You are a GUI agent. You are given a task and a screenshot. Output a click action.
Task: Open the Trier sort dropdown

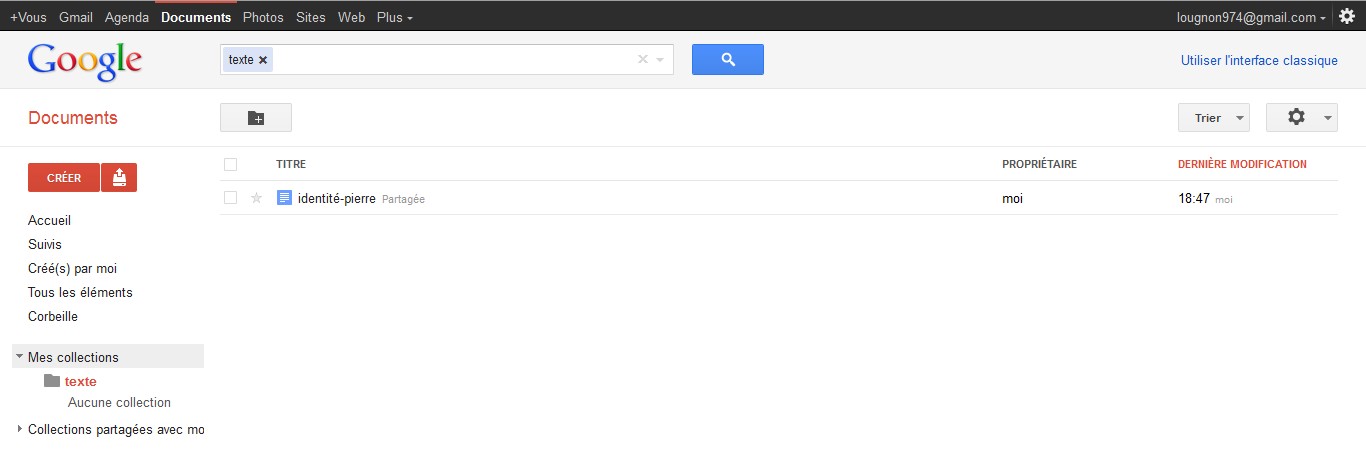coord(1214,118)
